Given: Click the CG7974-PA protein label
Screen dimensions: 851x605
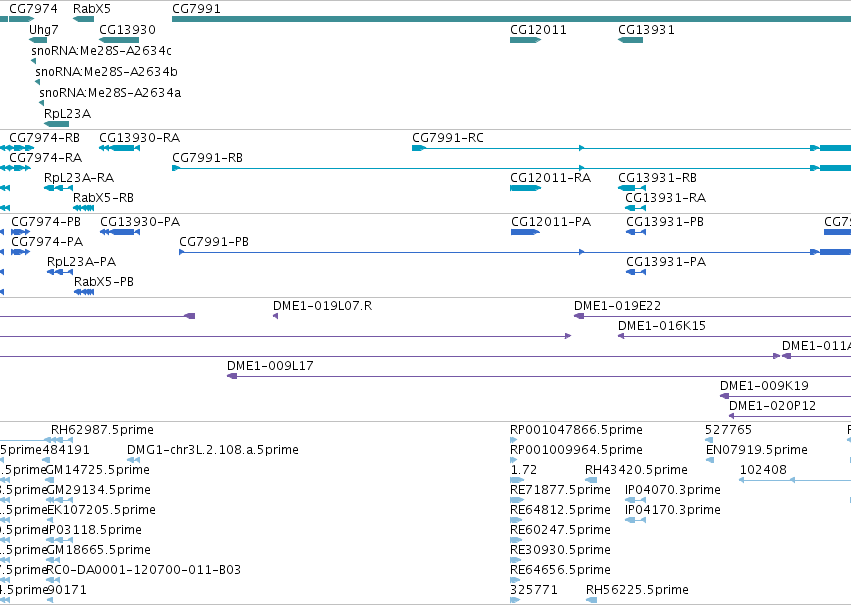Looking at the screenshot, I should tap(47, 242).
